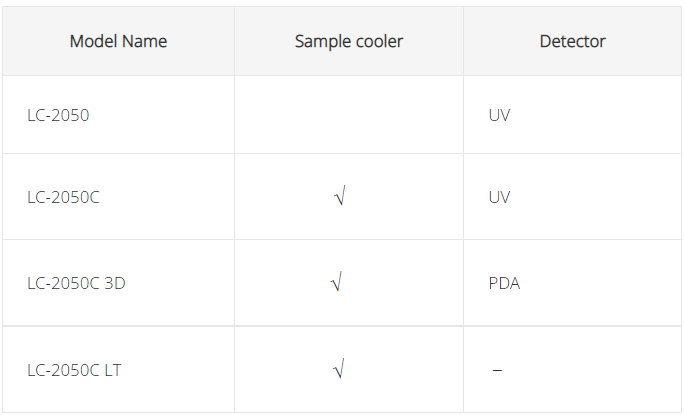
Task: Select the LC-2050C 3D model name
Action: coord(76,283)
